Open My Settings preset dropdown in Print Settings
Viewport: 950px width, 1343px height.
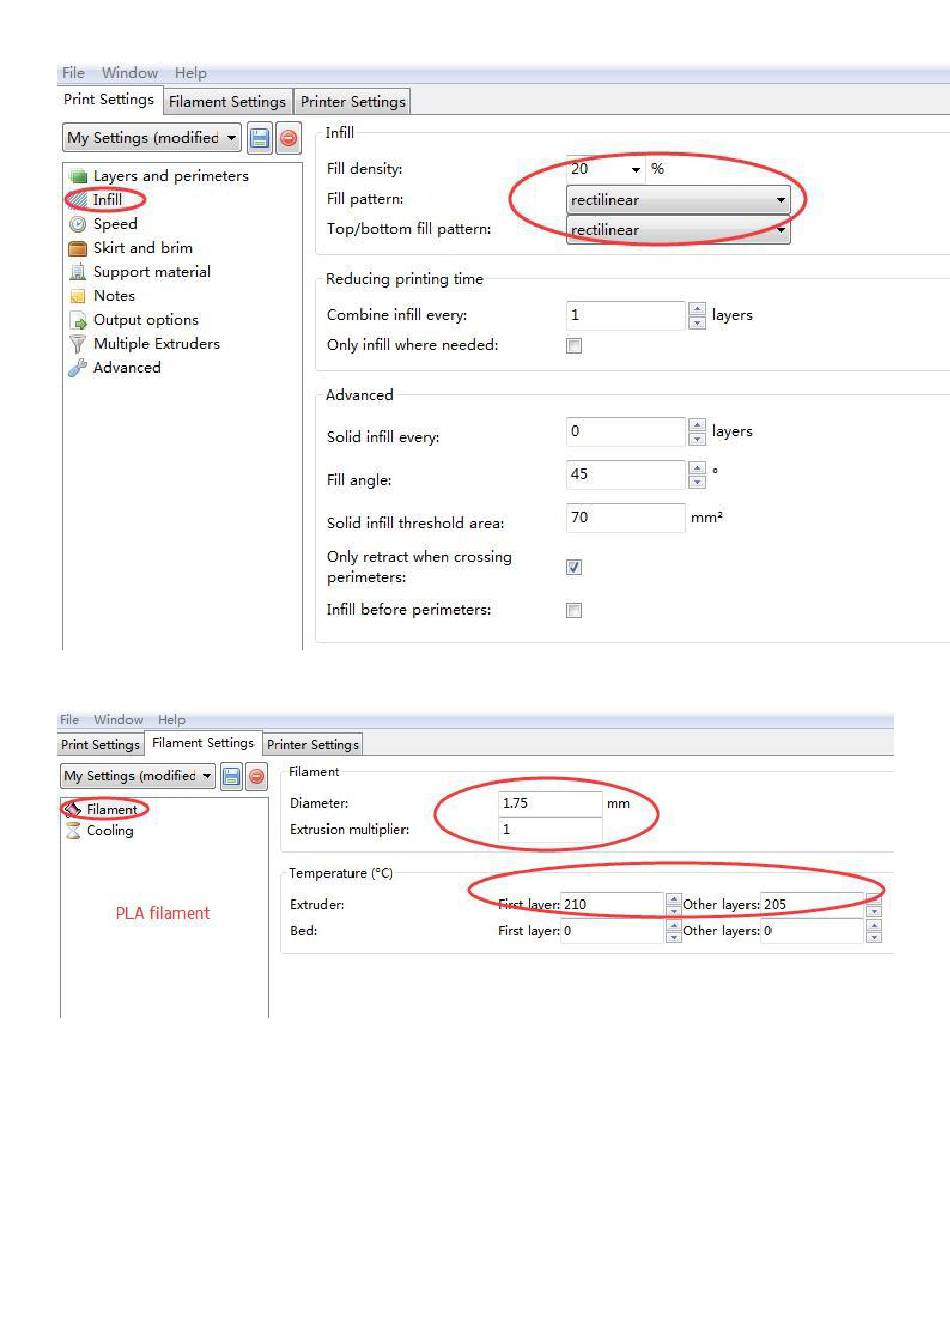click(x=152, y=138)
